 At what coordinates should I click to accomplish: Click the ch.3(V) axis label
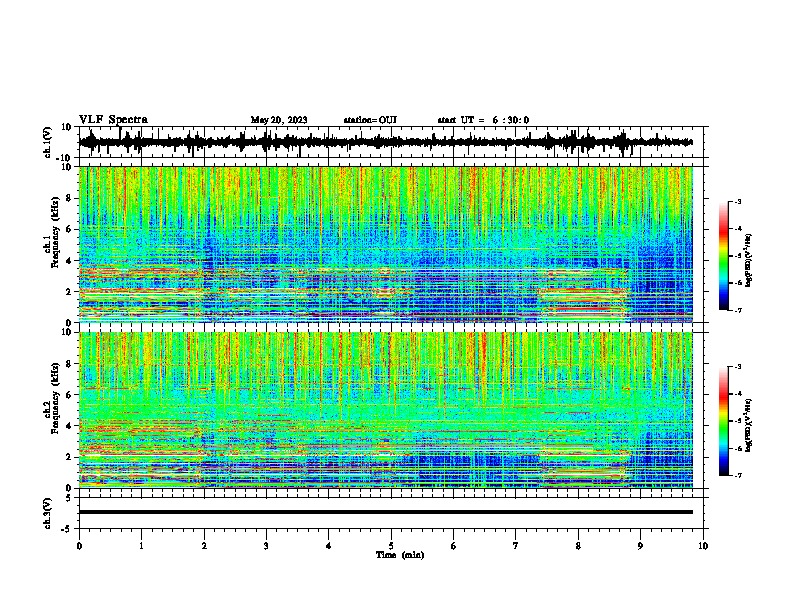point(47,514)
